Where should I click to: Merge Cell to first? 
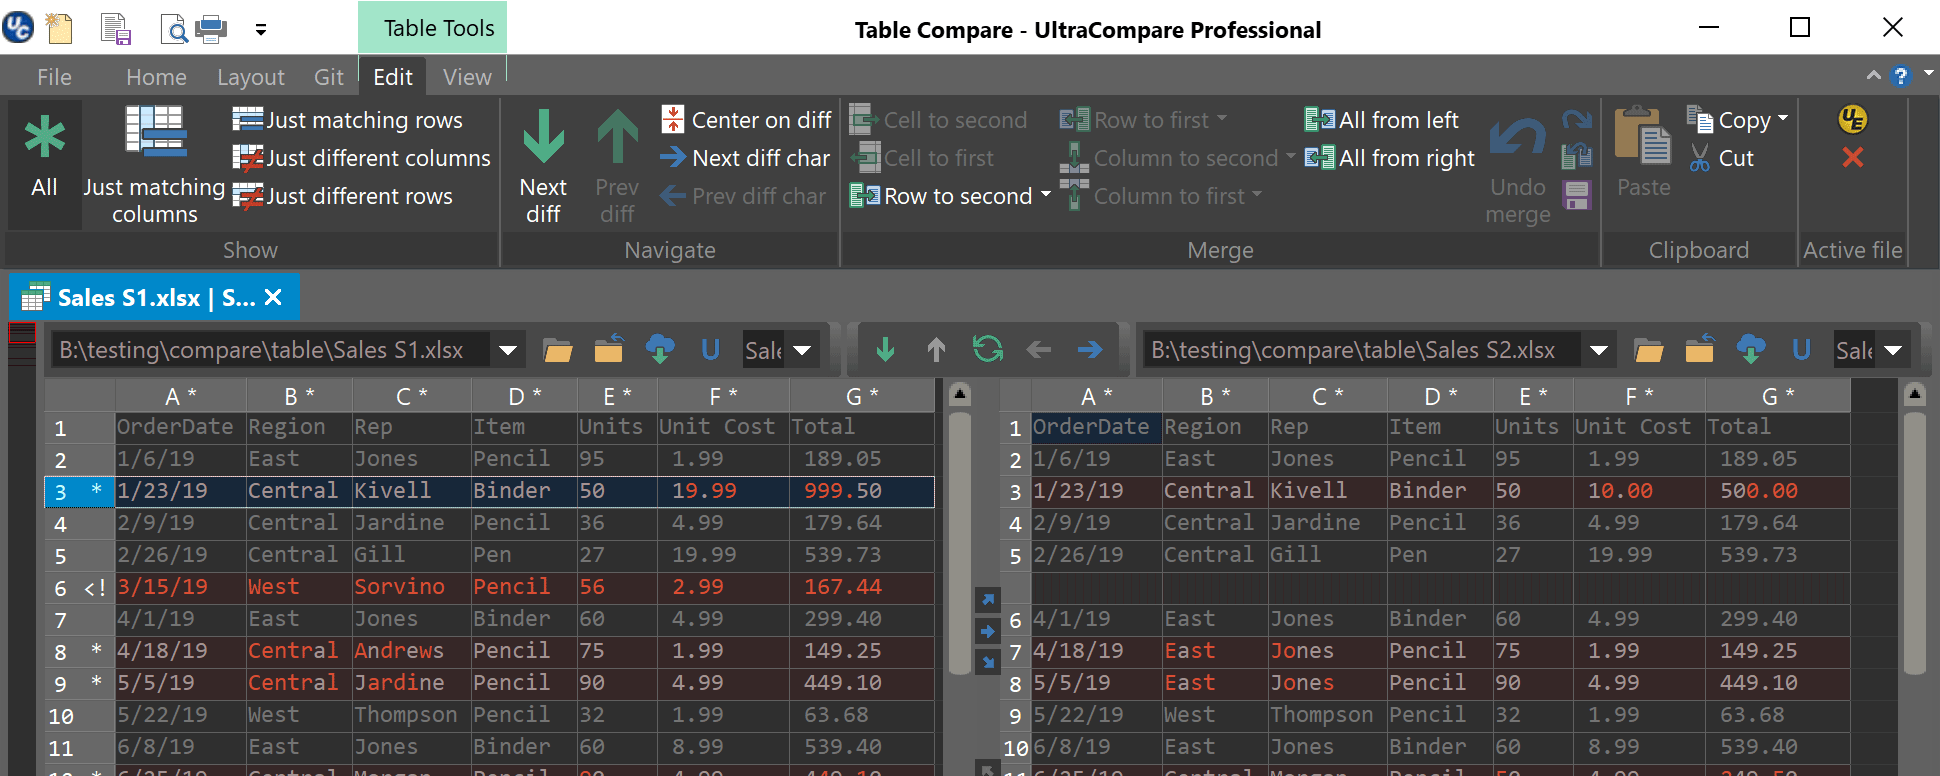point(922,158)
